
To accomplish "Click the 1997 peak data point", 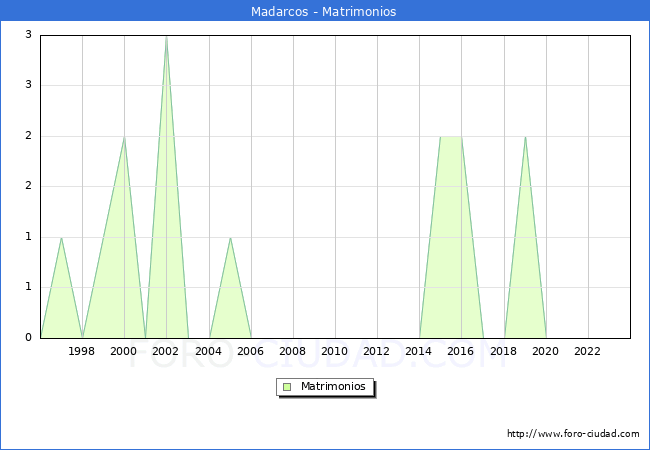I will tap(61, 238).
